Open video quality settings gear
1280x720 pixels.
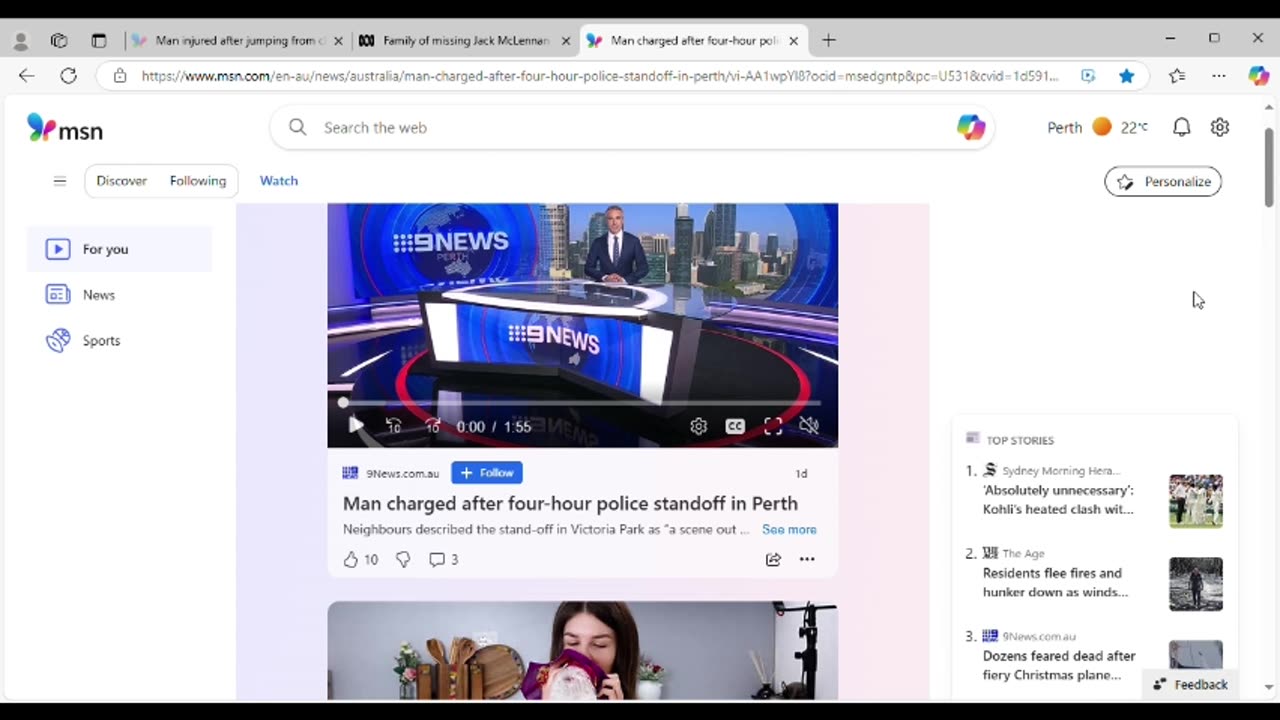pos(698,426)
